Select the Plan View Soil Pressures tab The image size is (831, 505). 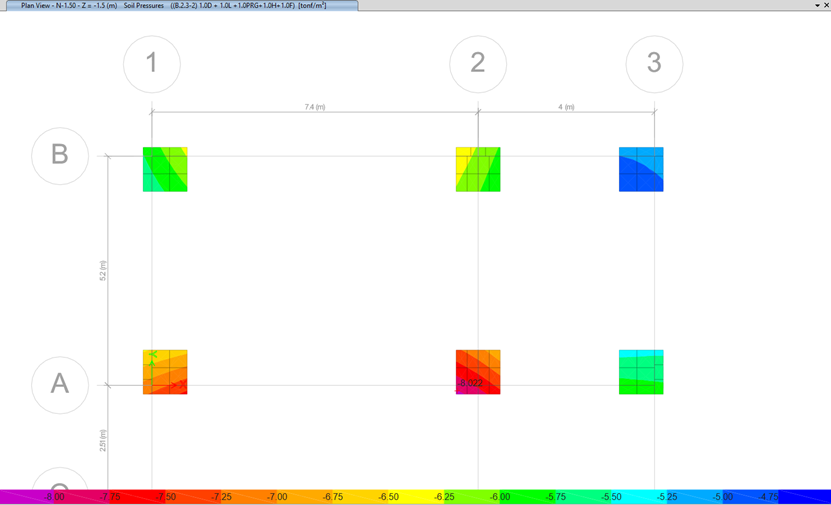[x=178, y=6]
